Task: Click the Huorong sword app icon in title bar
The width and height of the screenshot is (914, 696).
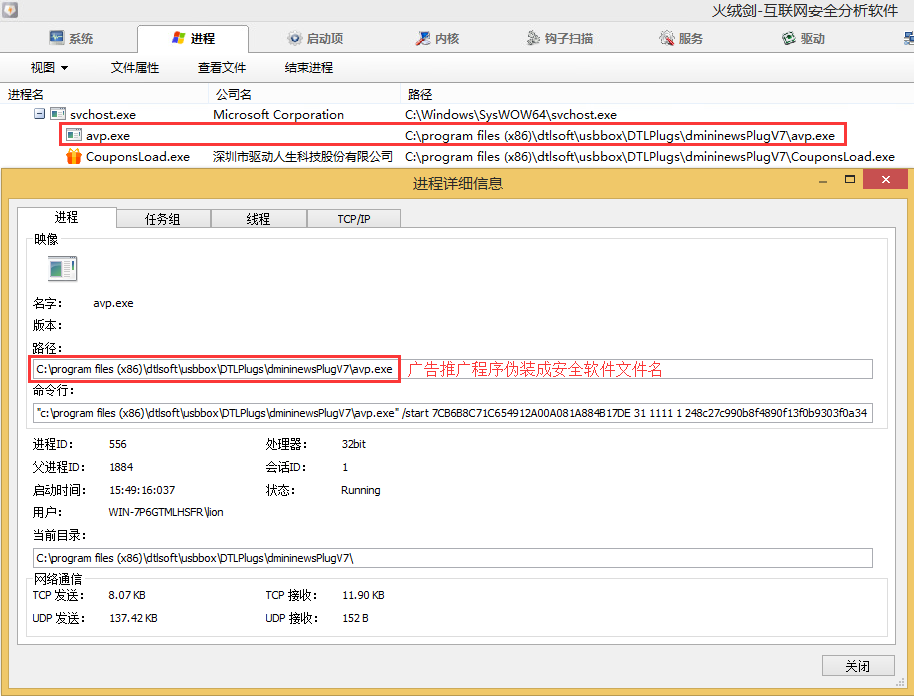Action: (11, 10)
